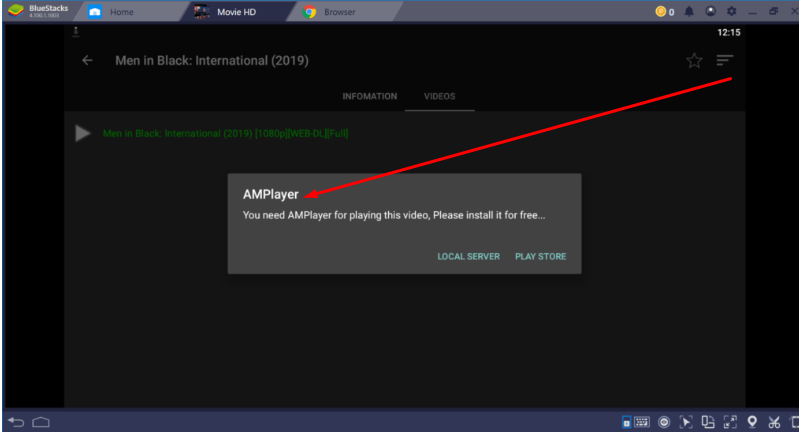Play the Men in Black 1080p video

click(83, 133)
